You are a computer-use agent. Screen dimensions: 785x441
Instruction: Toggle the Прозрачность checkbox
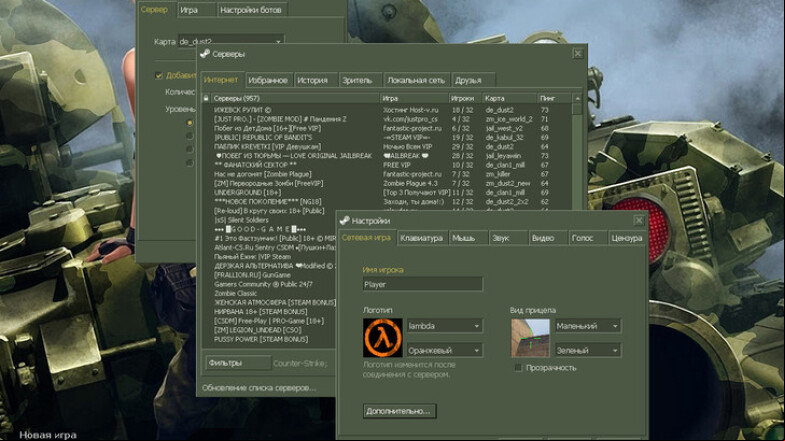(x=519, y=368)
